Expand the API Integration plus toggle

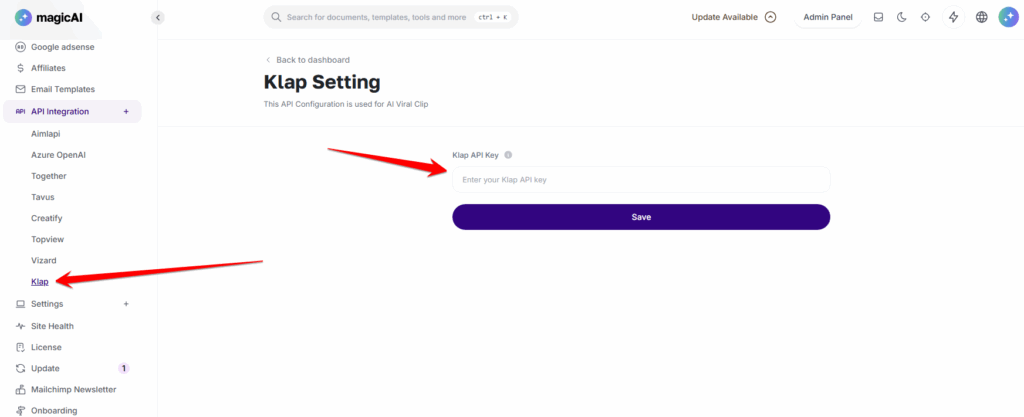point(126,112)
